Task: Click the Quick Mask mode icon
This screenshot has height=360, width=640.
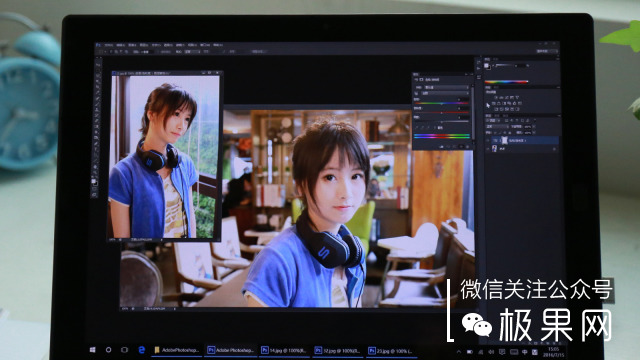Action: point(95,189)
